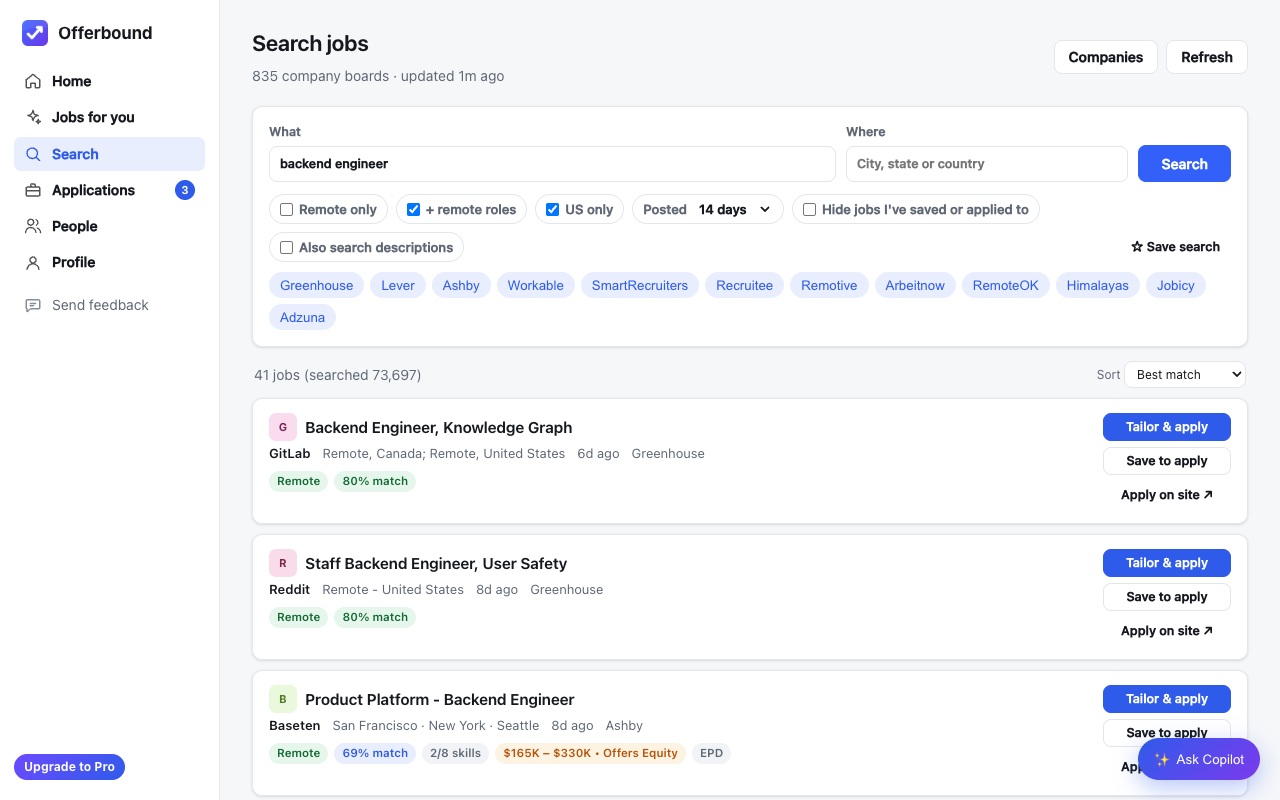The width and height of the screenshot is (1280, 800).
Task: Click Tailor & apply for Baseten job
Action: 1167,699
